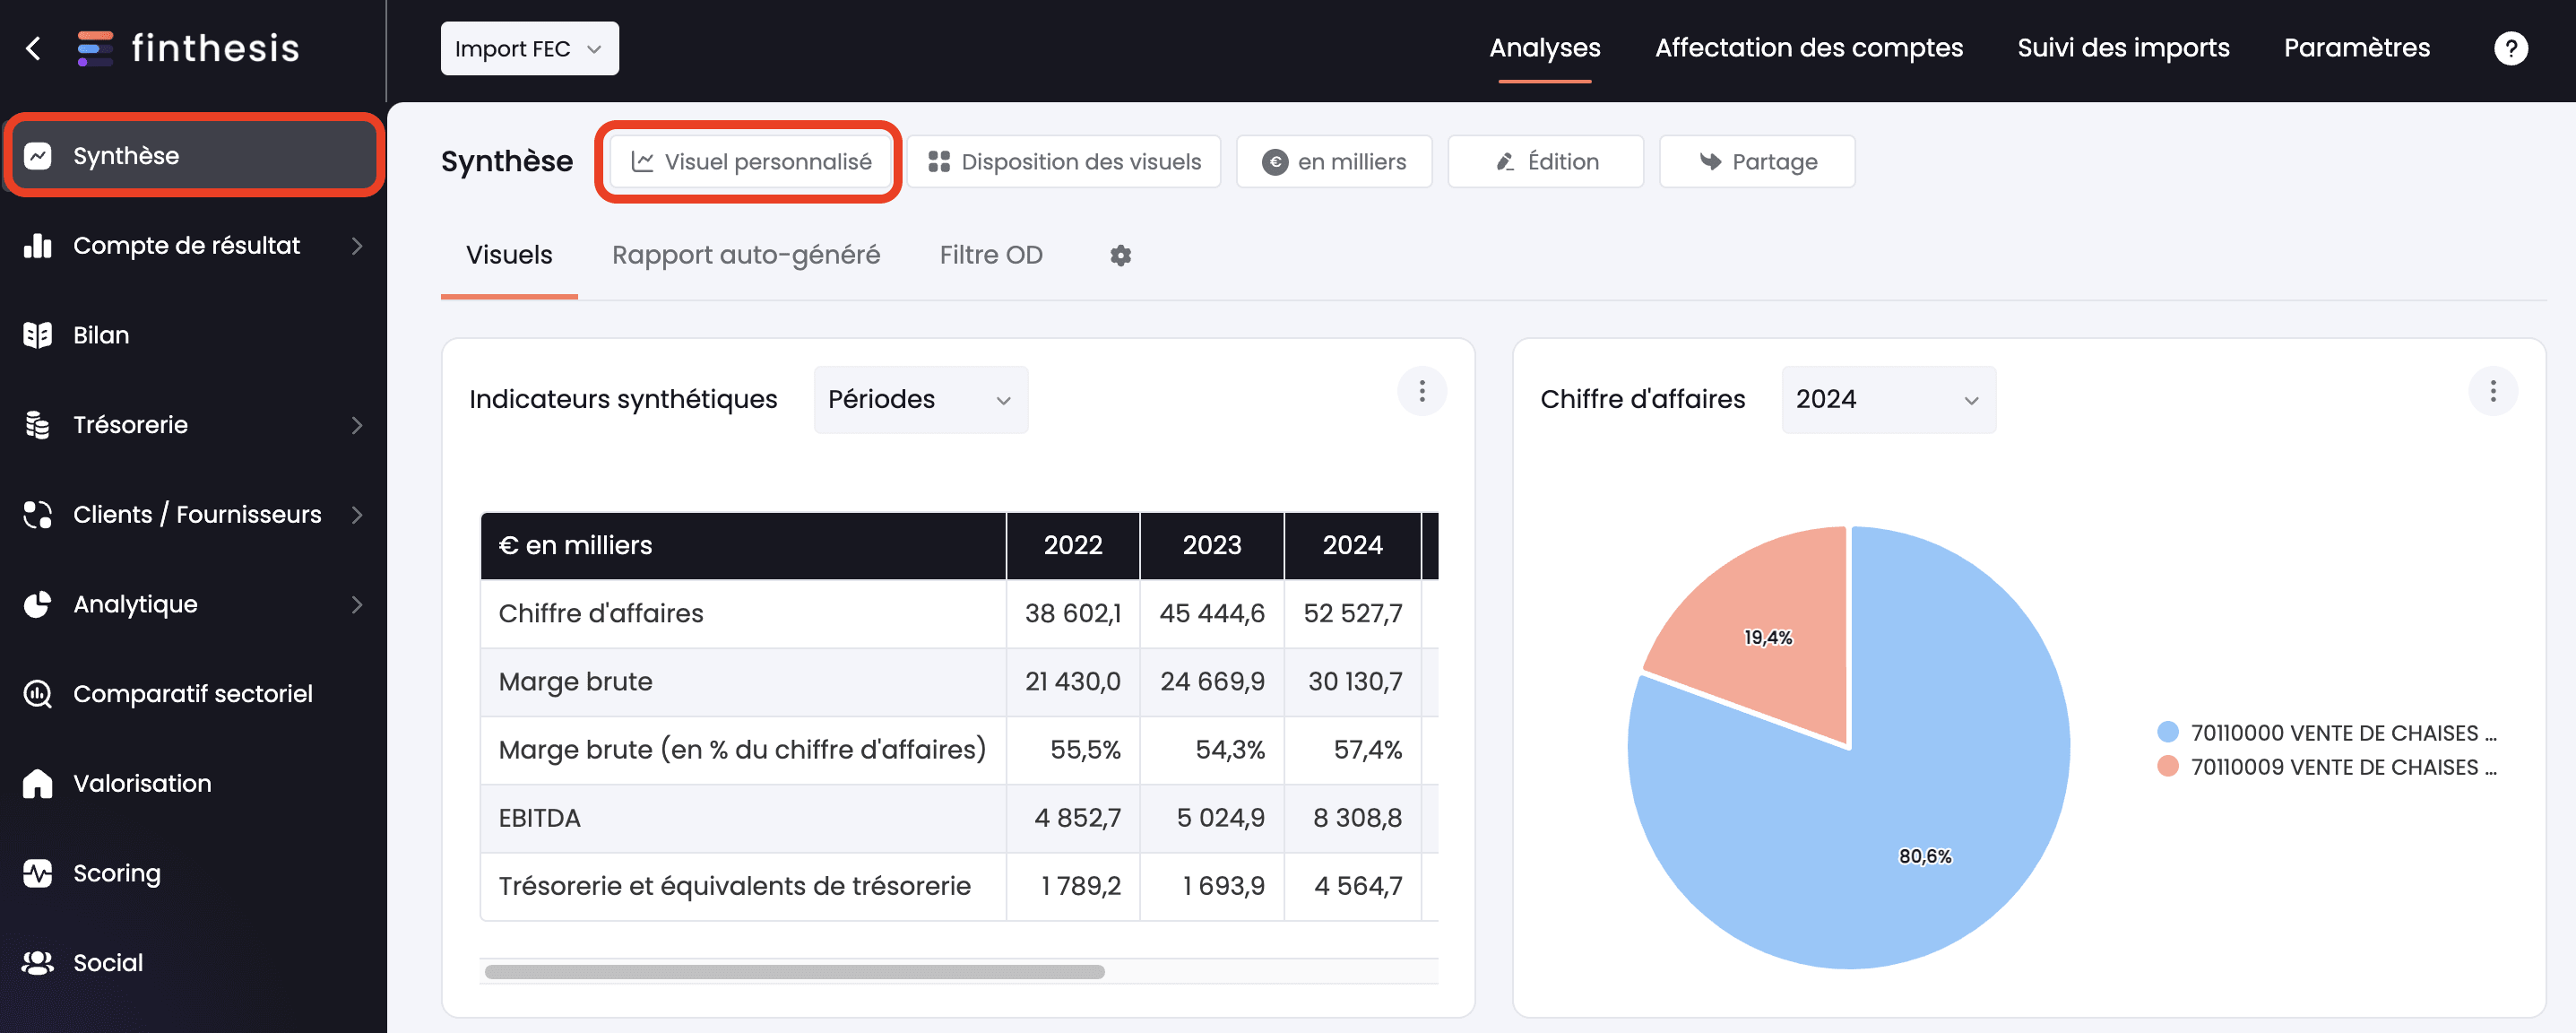Click the 2023 column header
The width and height of the screenshot is (2576, 1033).
[x=1212, y=546]
